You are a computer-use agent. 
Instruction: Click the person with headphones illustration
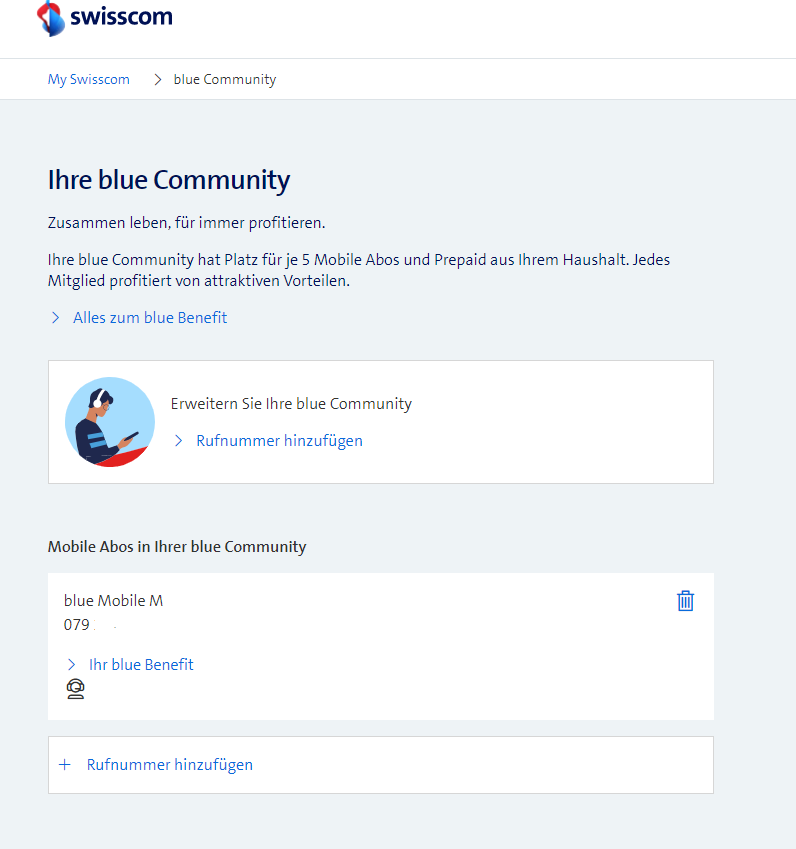point(110,422)
